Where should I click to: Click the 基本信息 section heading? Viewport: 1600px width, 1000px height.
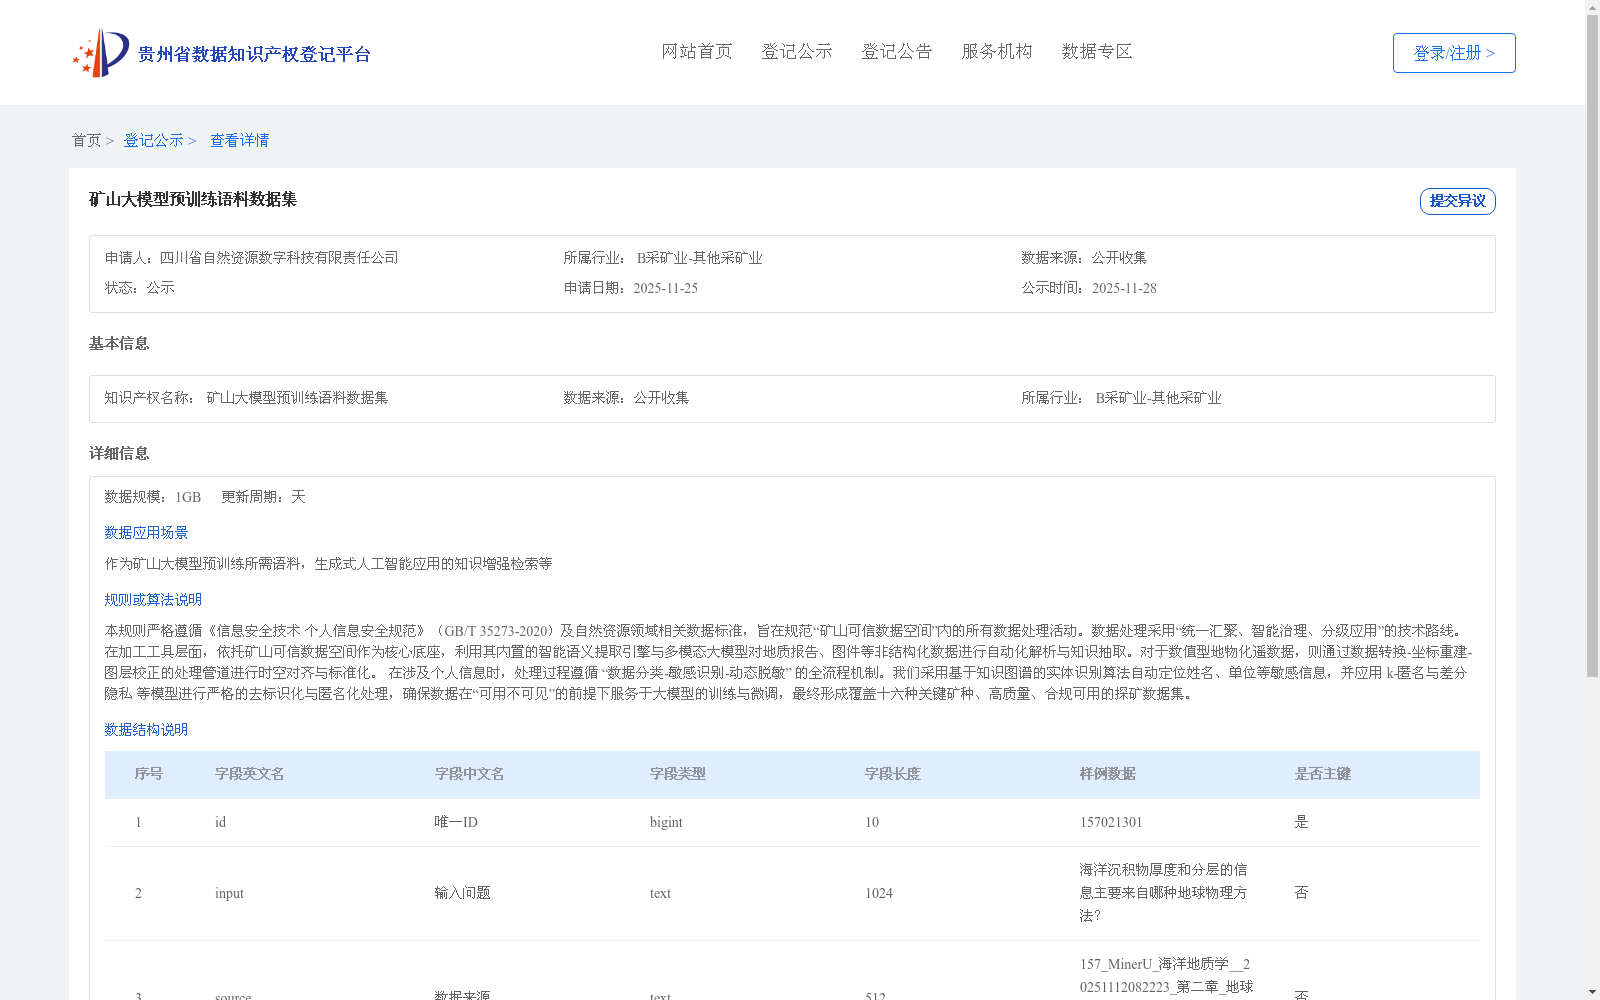click(119, 343)
